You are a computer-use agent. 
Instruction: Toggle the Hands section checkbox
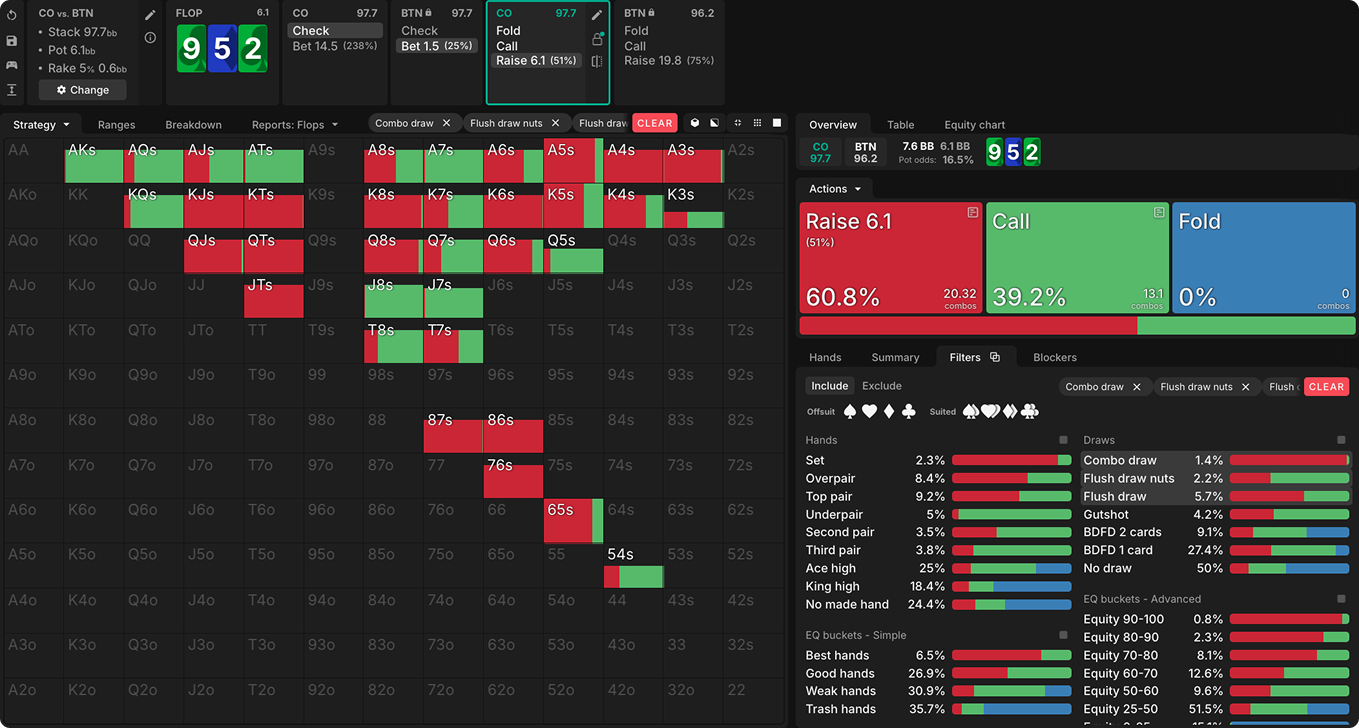point(1063,440)
